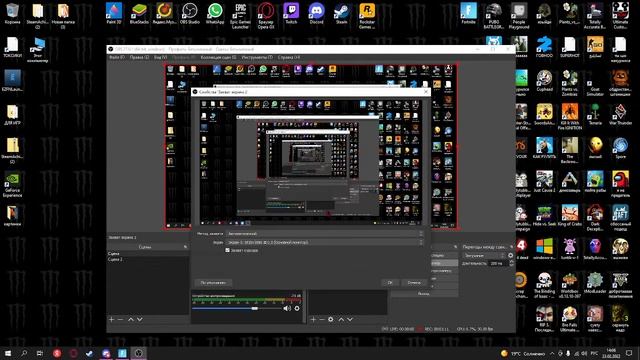Viewport: 640px width, 360px height.
Task: Open GeForce Experience desktop shortcut
Action: 12,184
